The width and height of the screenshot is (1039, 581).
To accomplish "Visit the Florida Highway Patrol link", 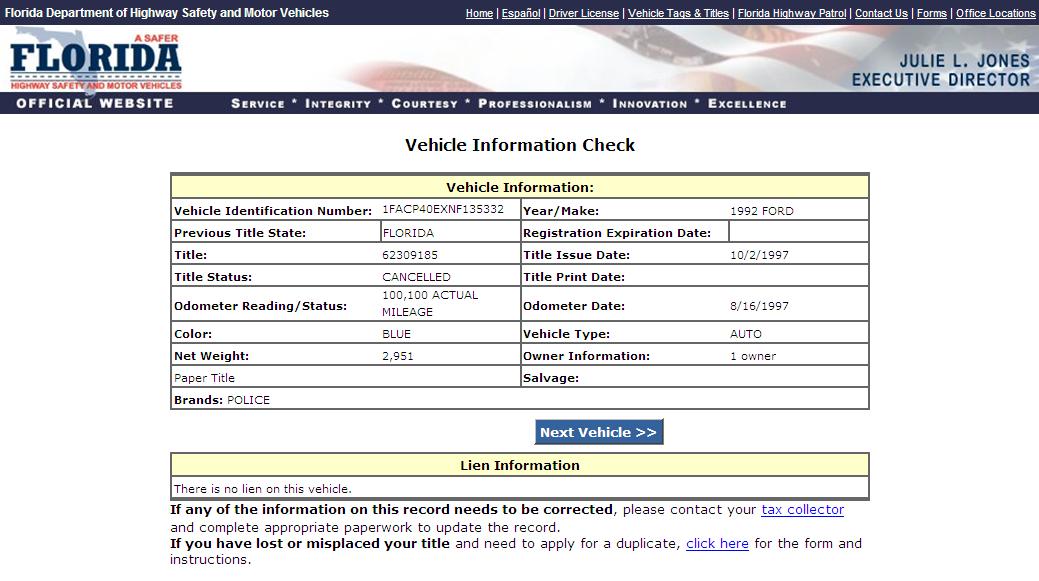I will coord(792,13).
